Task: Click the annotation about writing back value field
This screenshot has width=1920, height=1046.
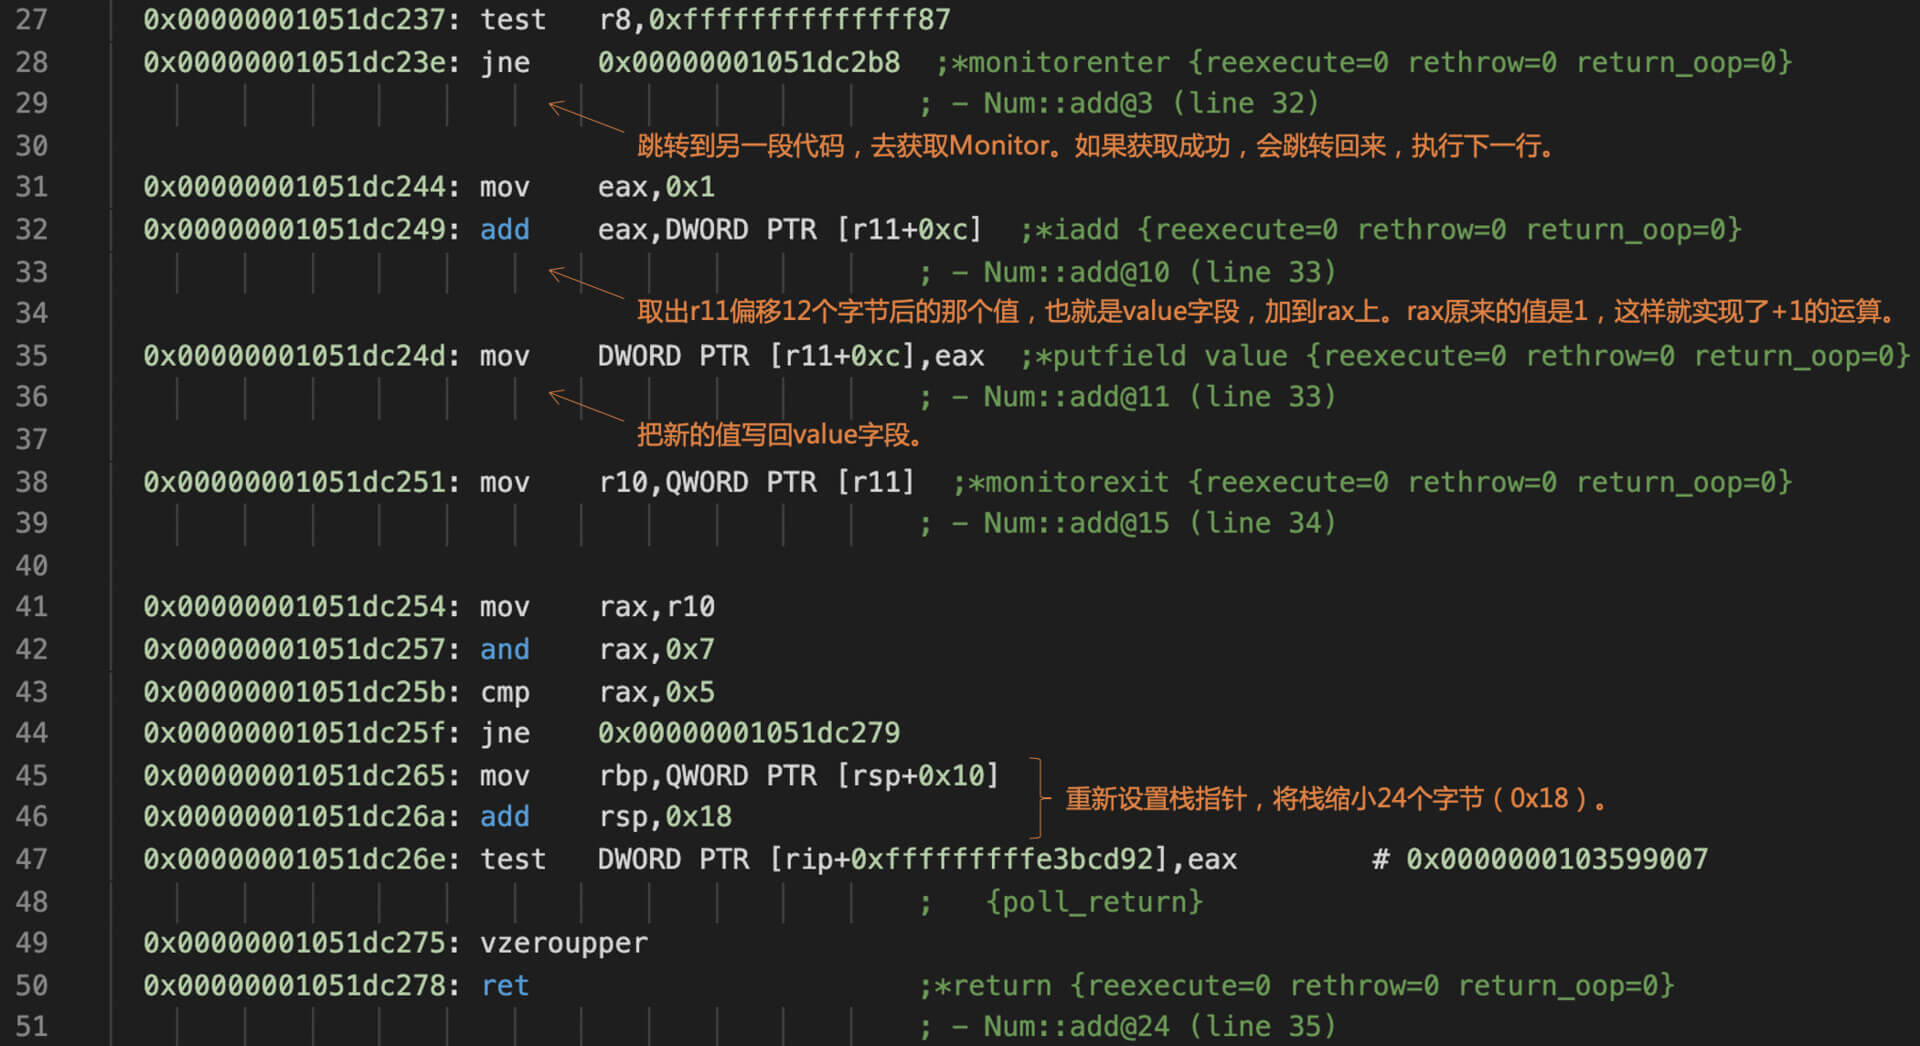Action: (780, 435)
